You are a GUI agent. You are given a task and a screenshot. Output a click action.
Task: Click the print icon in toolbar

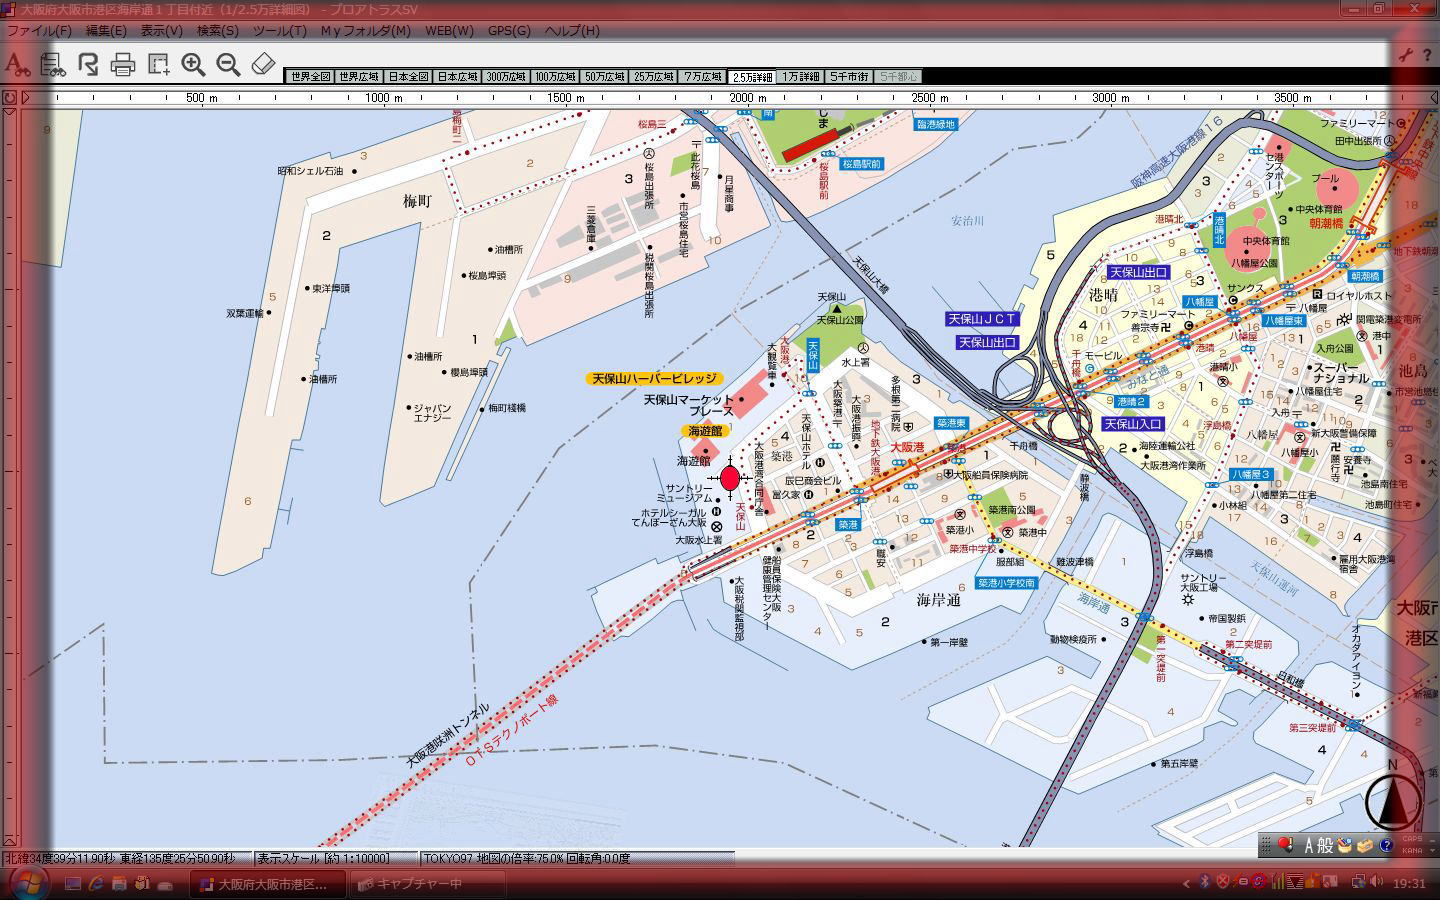pyautogui.click(x=123, y=65)
